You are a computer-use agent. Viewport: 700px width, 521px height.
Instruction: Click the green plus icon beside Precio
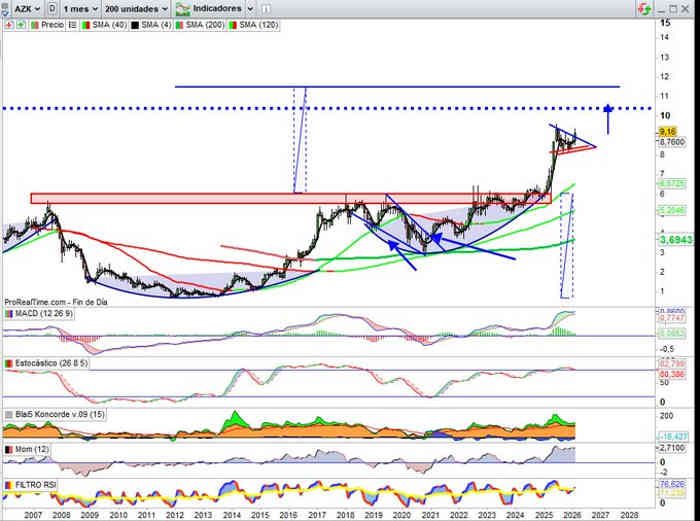tap(19, 24)
